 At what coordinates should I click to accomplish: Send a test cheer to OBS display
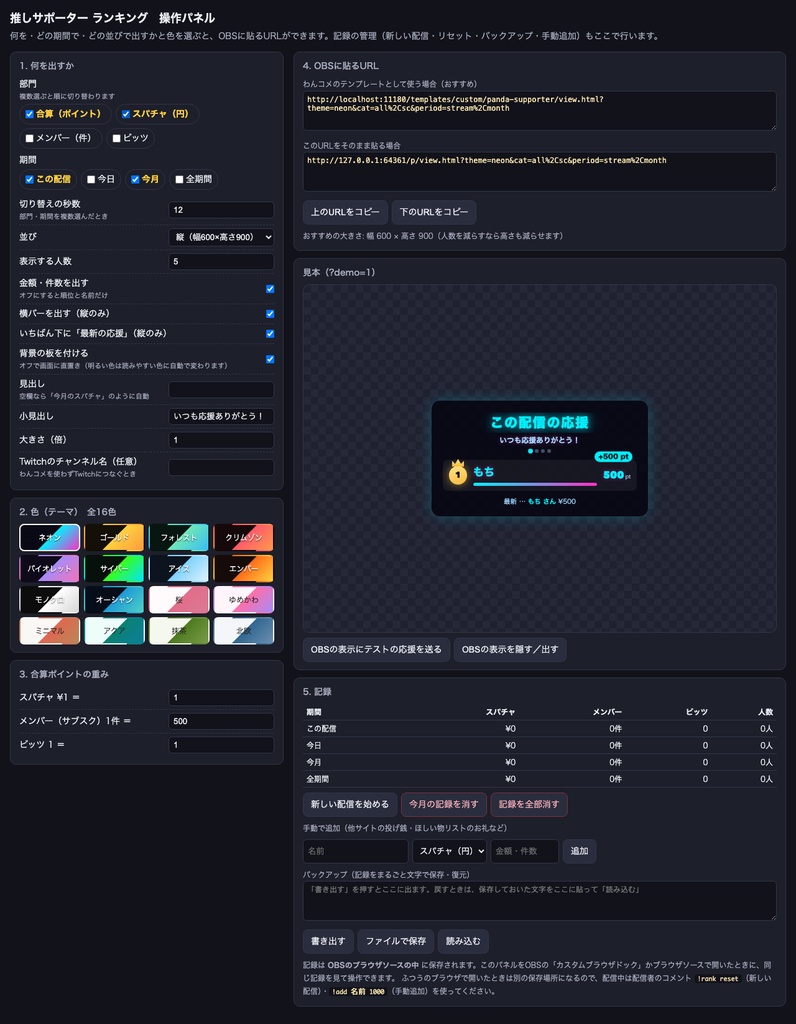click(376, 650)
